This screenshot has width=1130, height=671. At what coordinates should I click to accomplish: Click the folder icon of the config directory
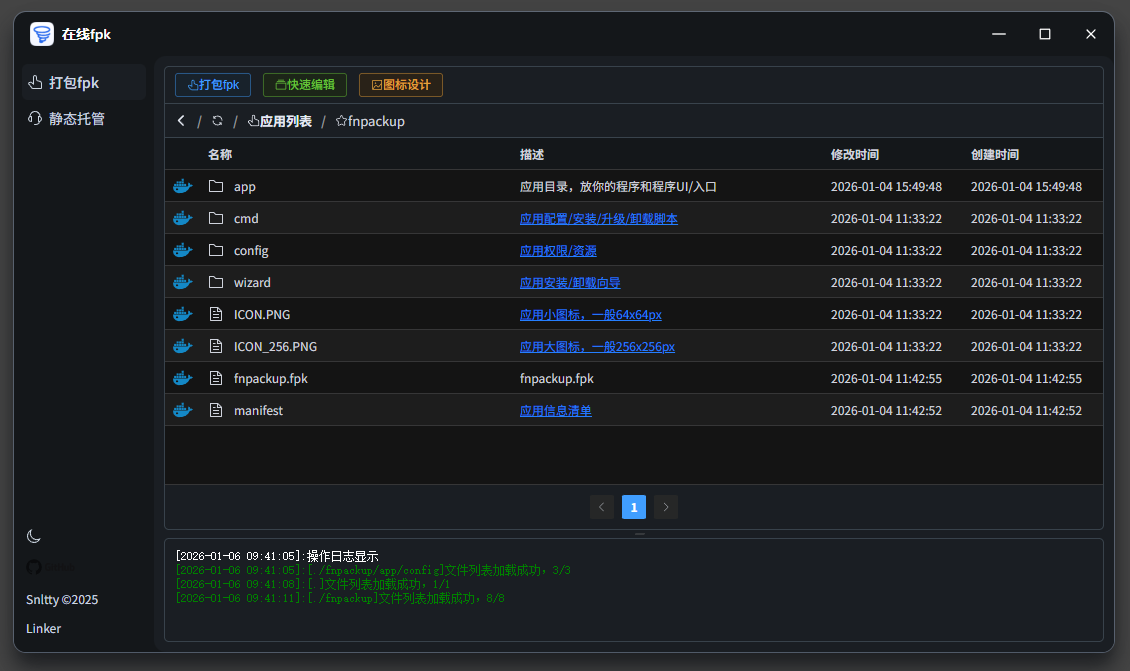(215, 250)
